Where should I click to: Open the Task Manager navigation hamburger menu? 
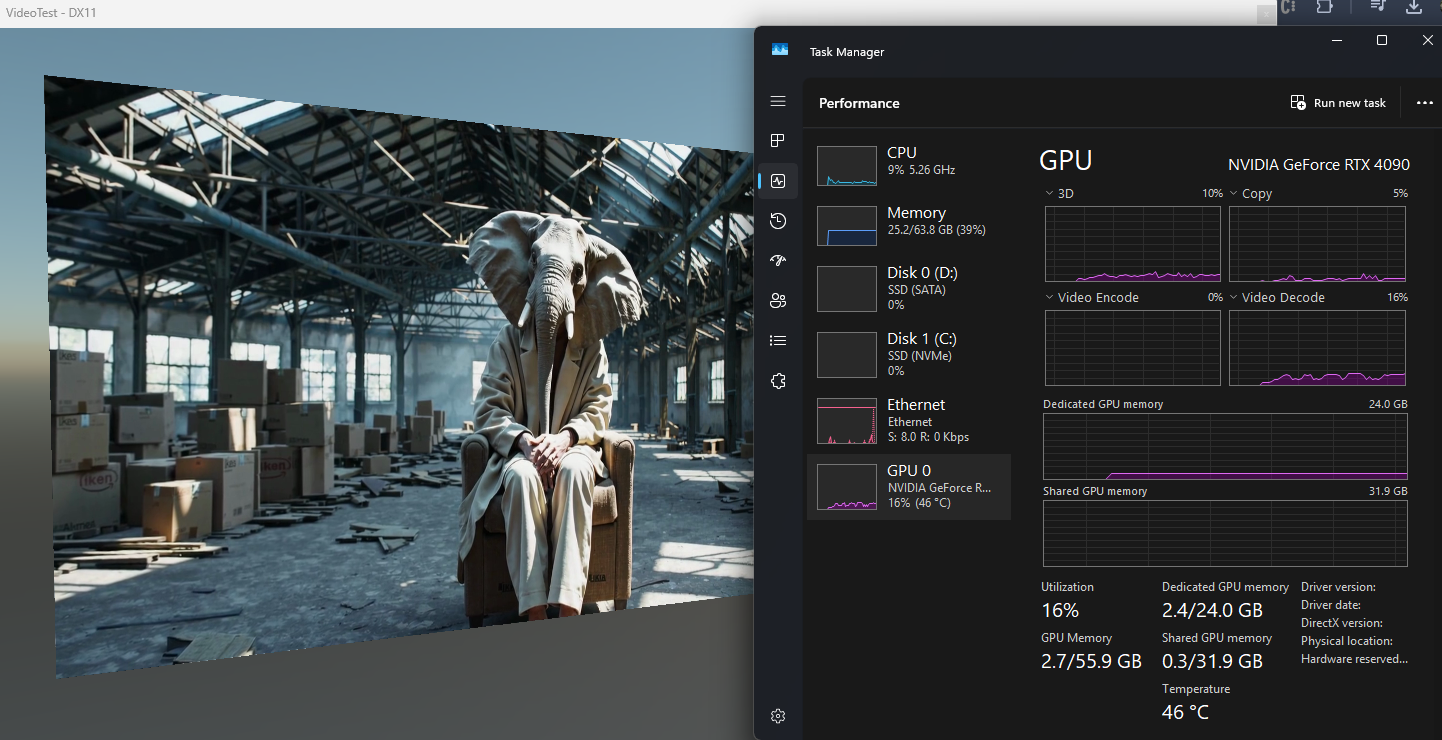tap(778, 102)
